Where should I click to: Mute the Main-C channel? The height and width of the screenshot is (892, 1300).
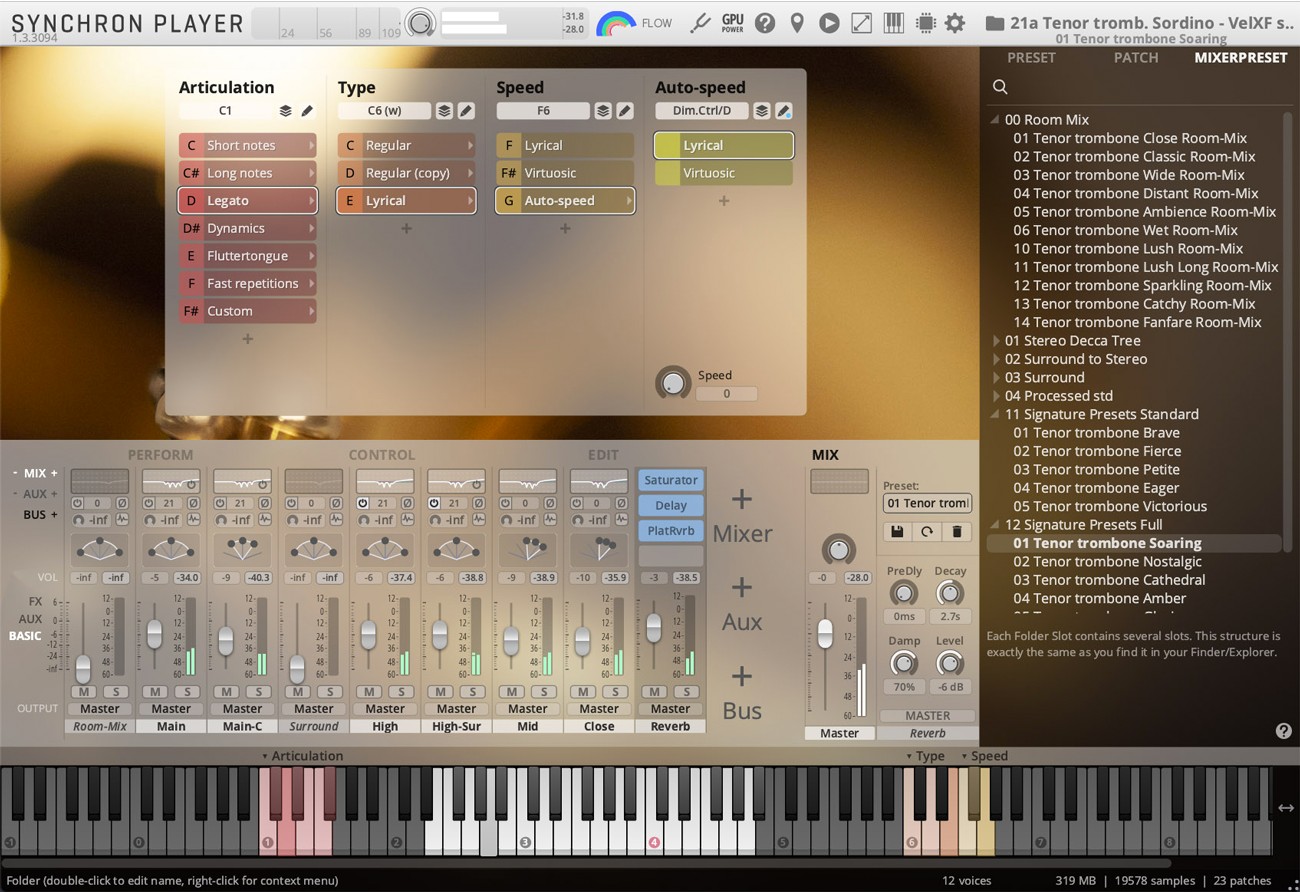click(226, 692)
